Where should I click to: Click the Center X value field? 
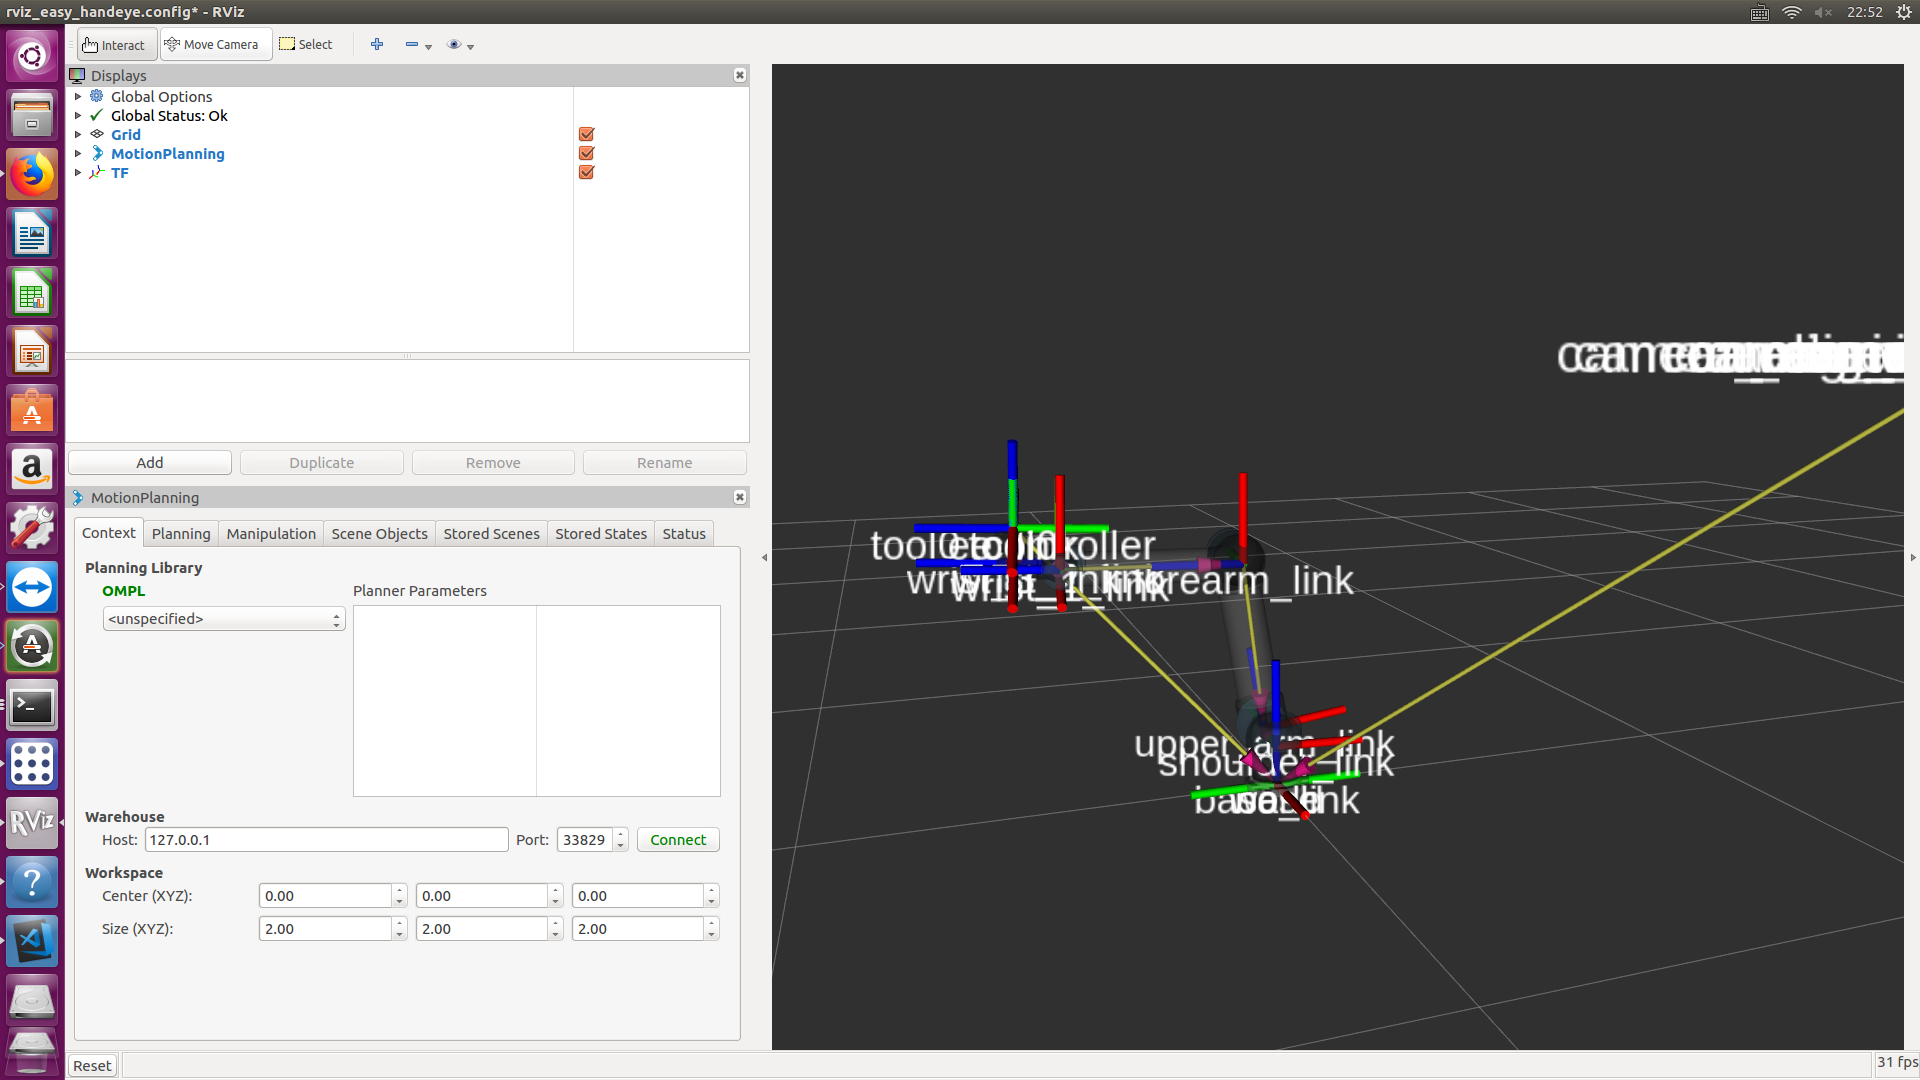[325, 895]
